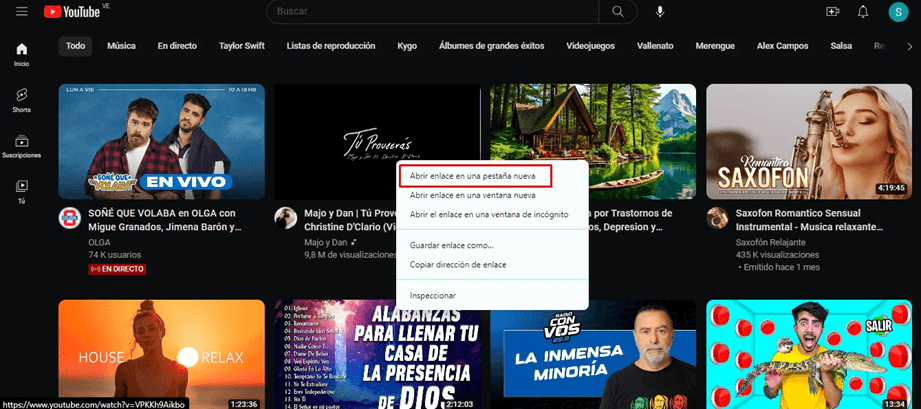921x409 pixels.
Task: Click the search magnifier button
Action: click(617, 11)
